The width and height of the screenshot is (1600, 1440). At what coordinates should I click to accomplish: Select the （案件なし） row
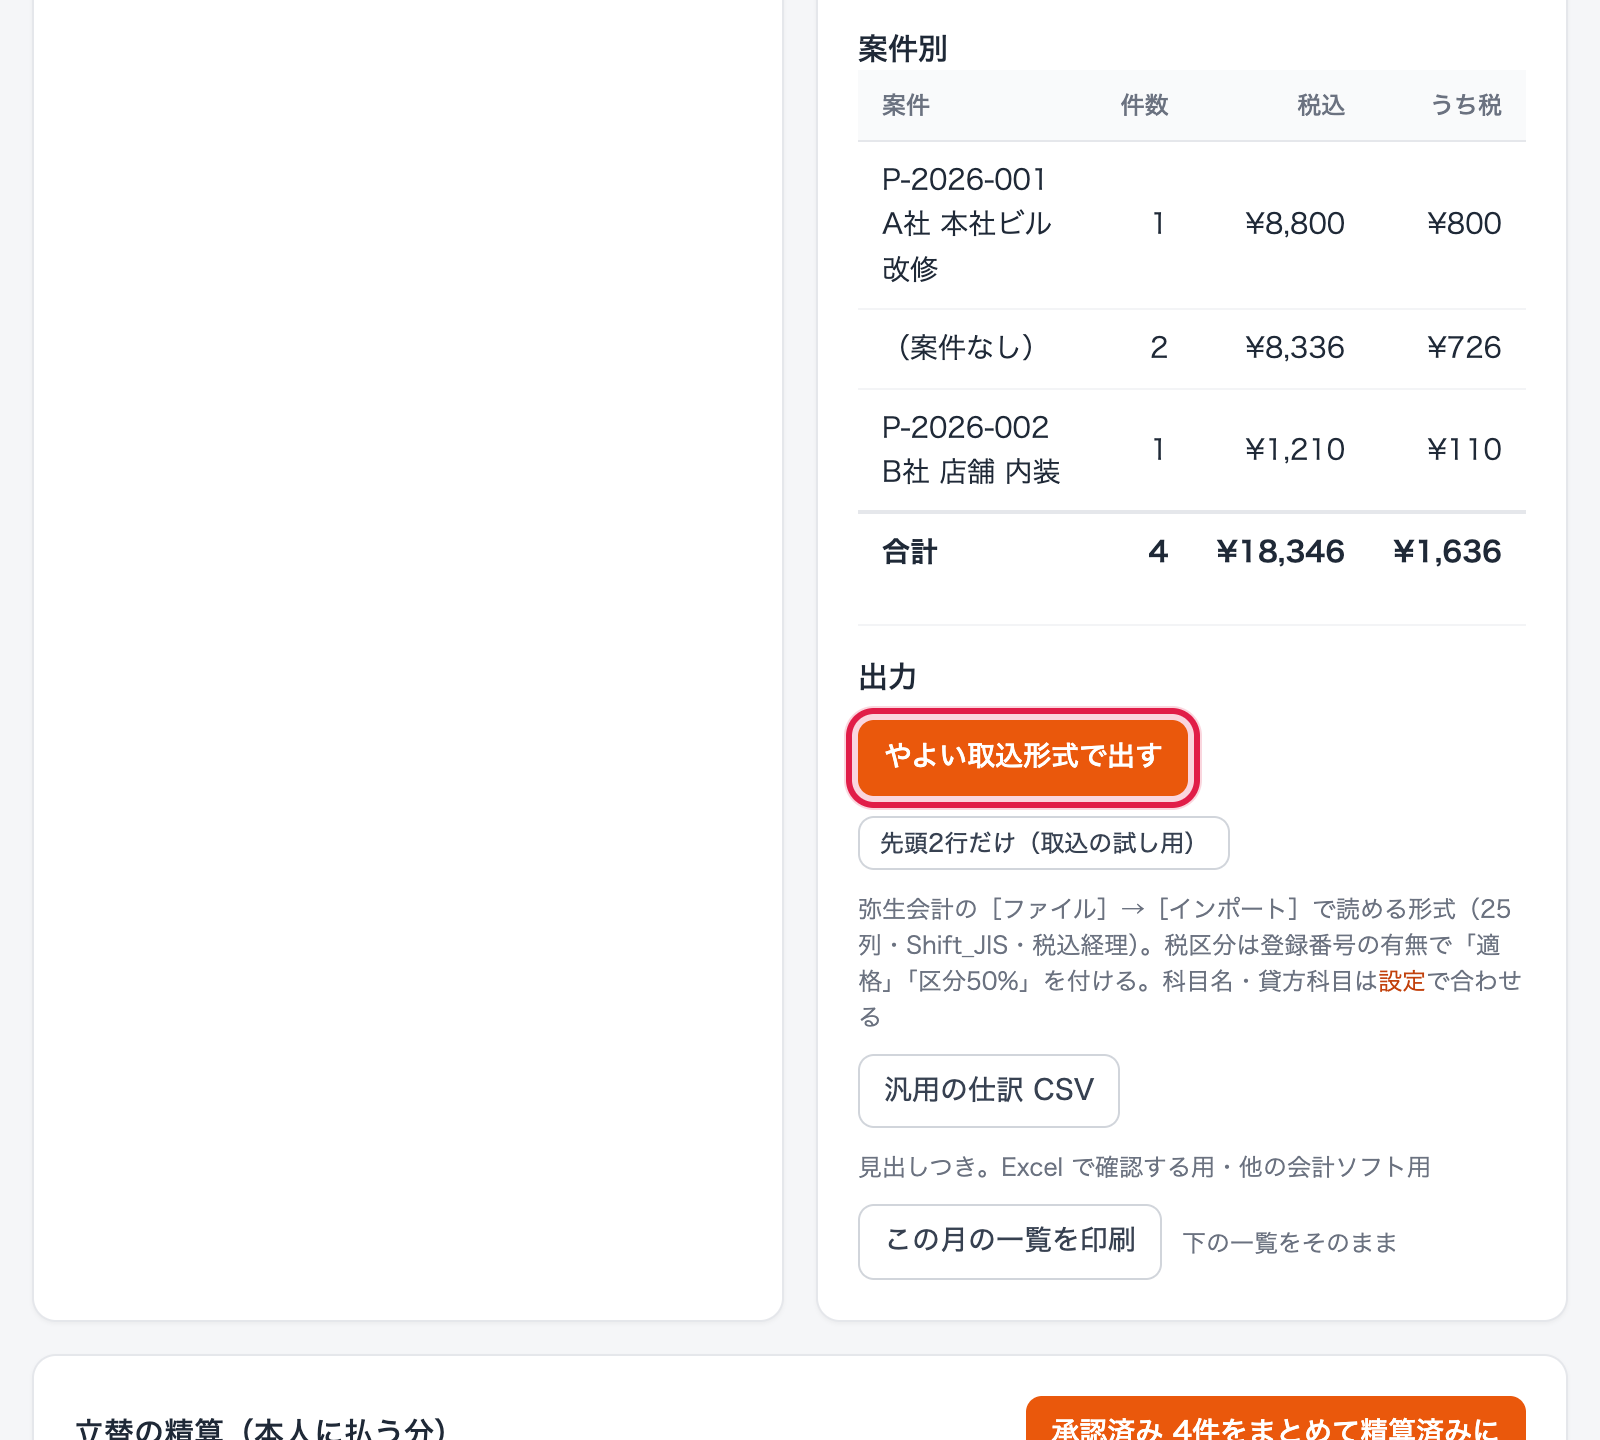pos(1191,349)
